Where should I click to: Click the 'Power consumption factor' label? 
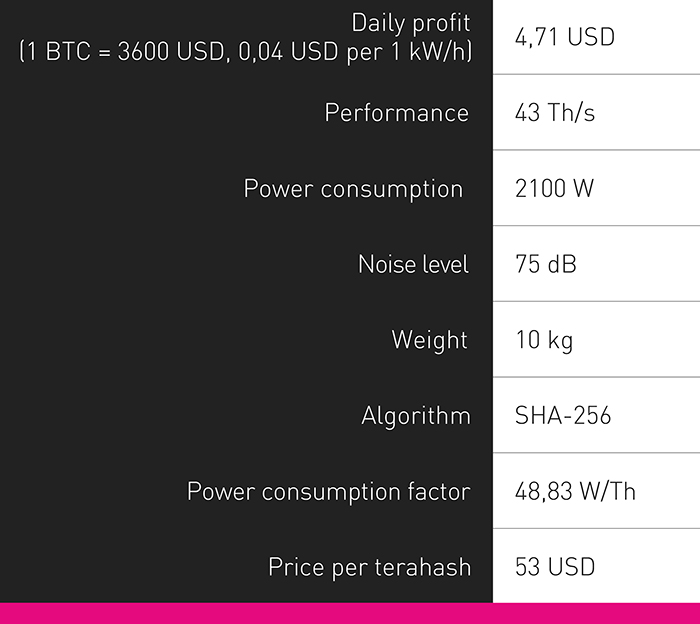point(328,492)
